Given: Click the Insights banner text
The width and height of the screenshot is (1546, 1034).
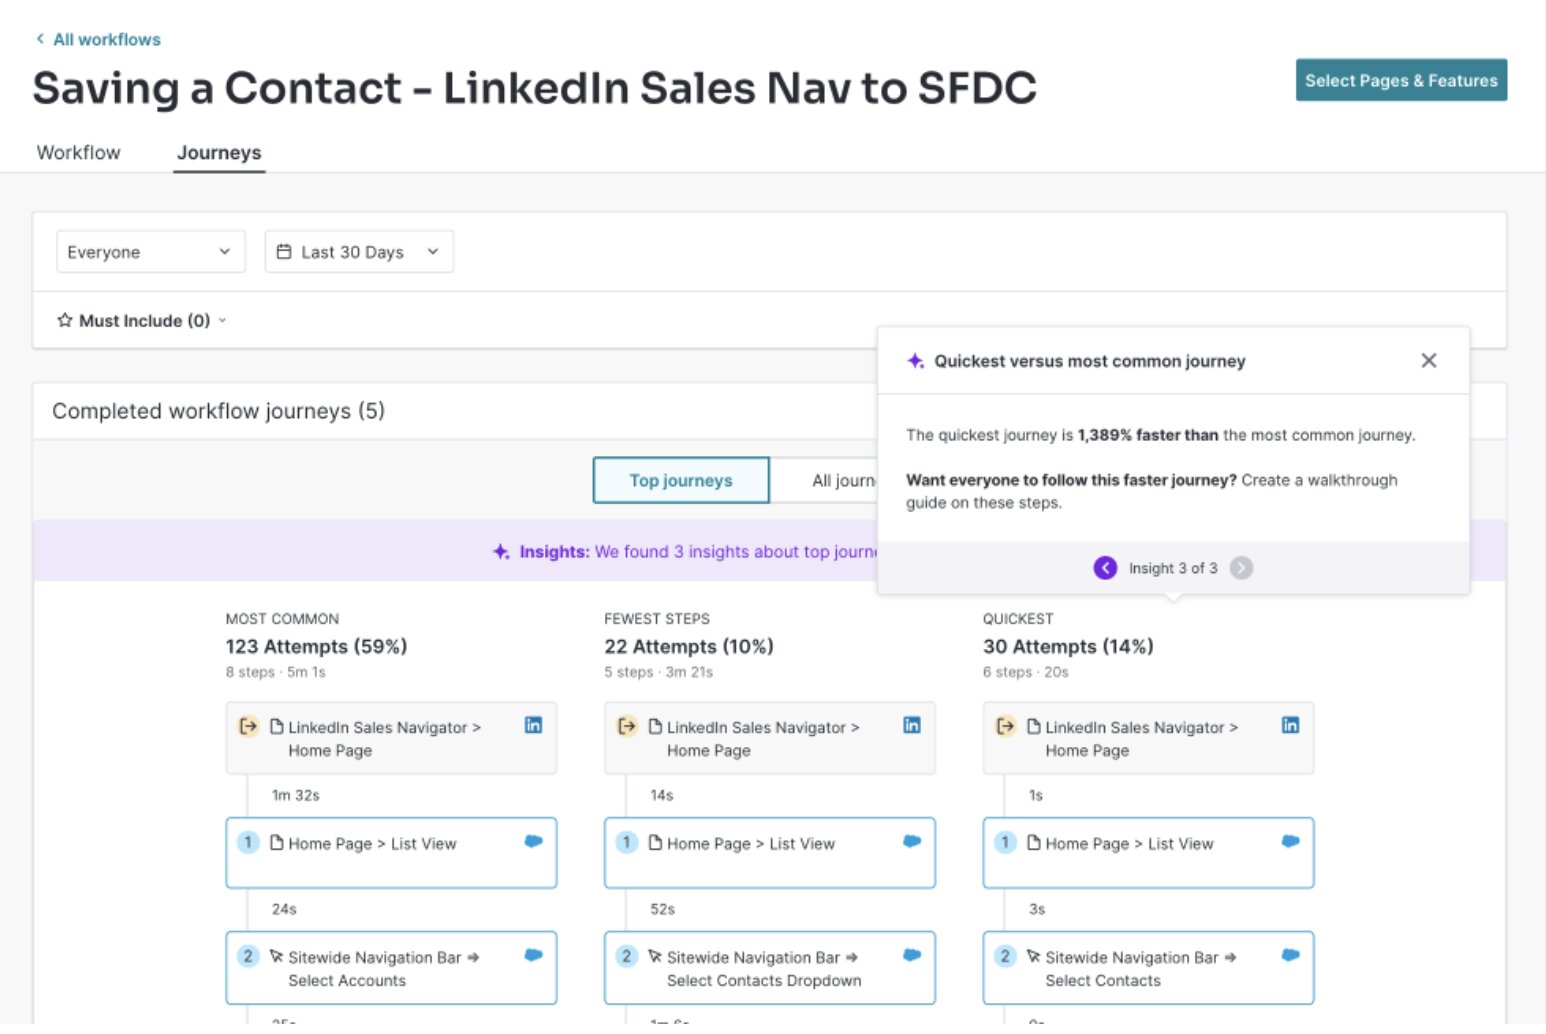Looking at the screenshot, I should click(698, 551).
